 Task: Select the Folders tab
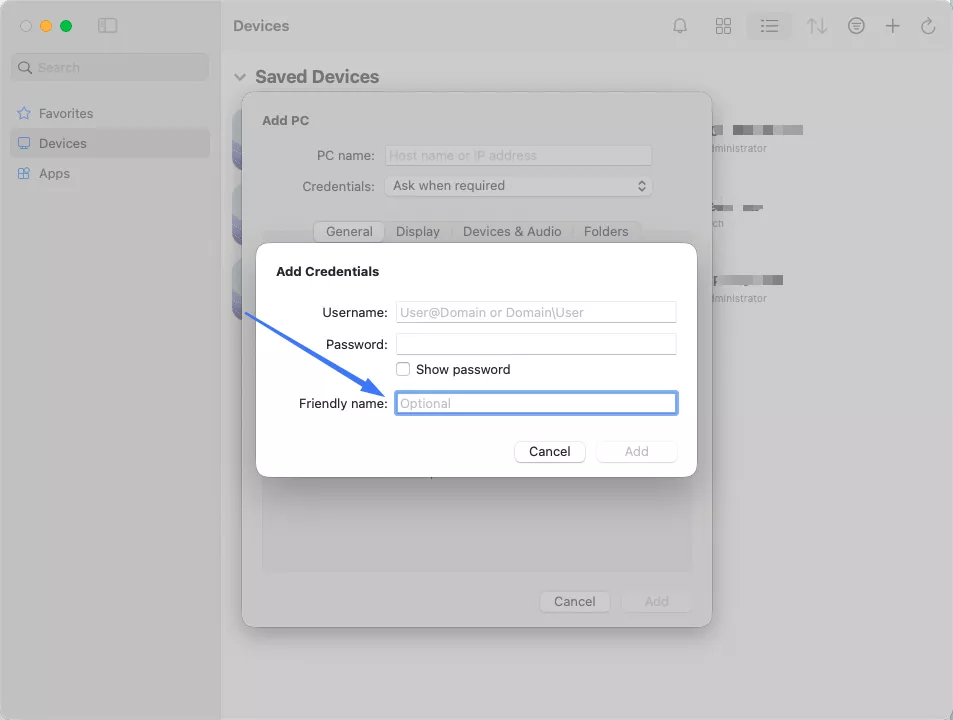[x=606, y=231]
